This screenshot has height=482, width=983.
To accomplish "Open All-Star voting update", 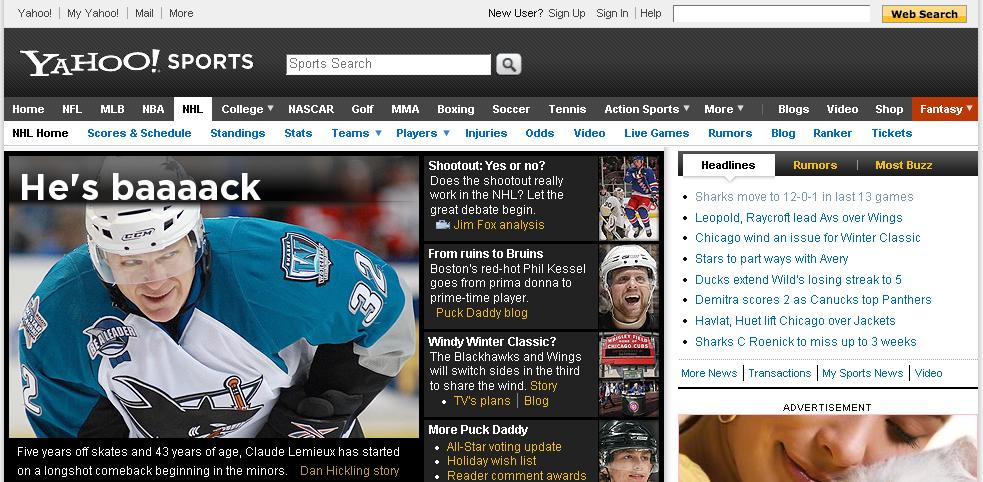I will pyautogui.click(x=504, y=447).
